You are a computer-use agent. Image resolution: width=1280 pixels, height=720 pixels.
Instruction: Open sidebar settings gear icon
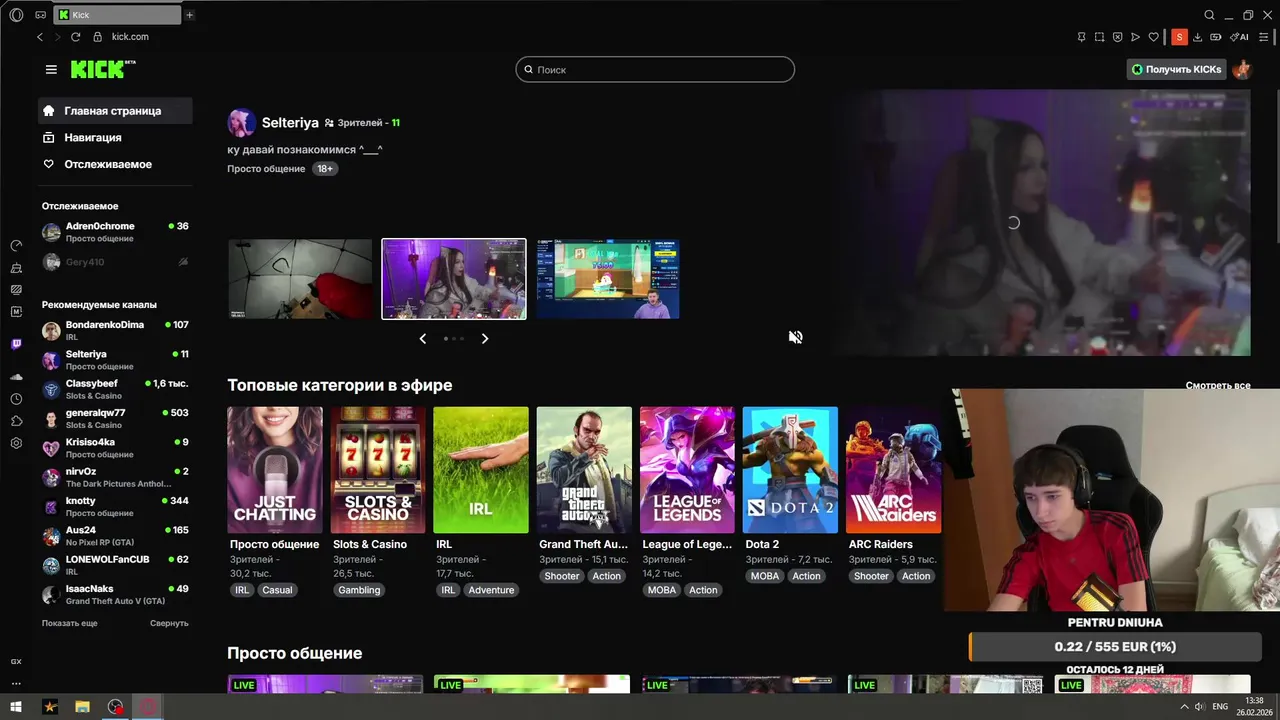16,443
